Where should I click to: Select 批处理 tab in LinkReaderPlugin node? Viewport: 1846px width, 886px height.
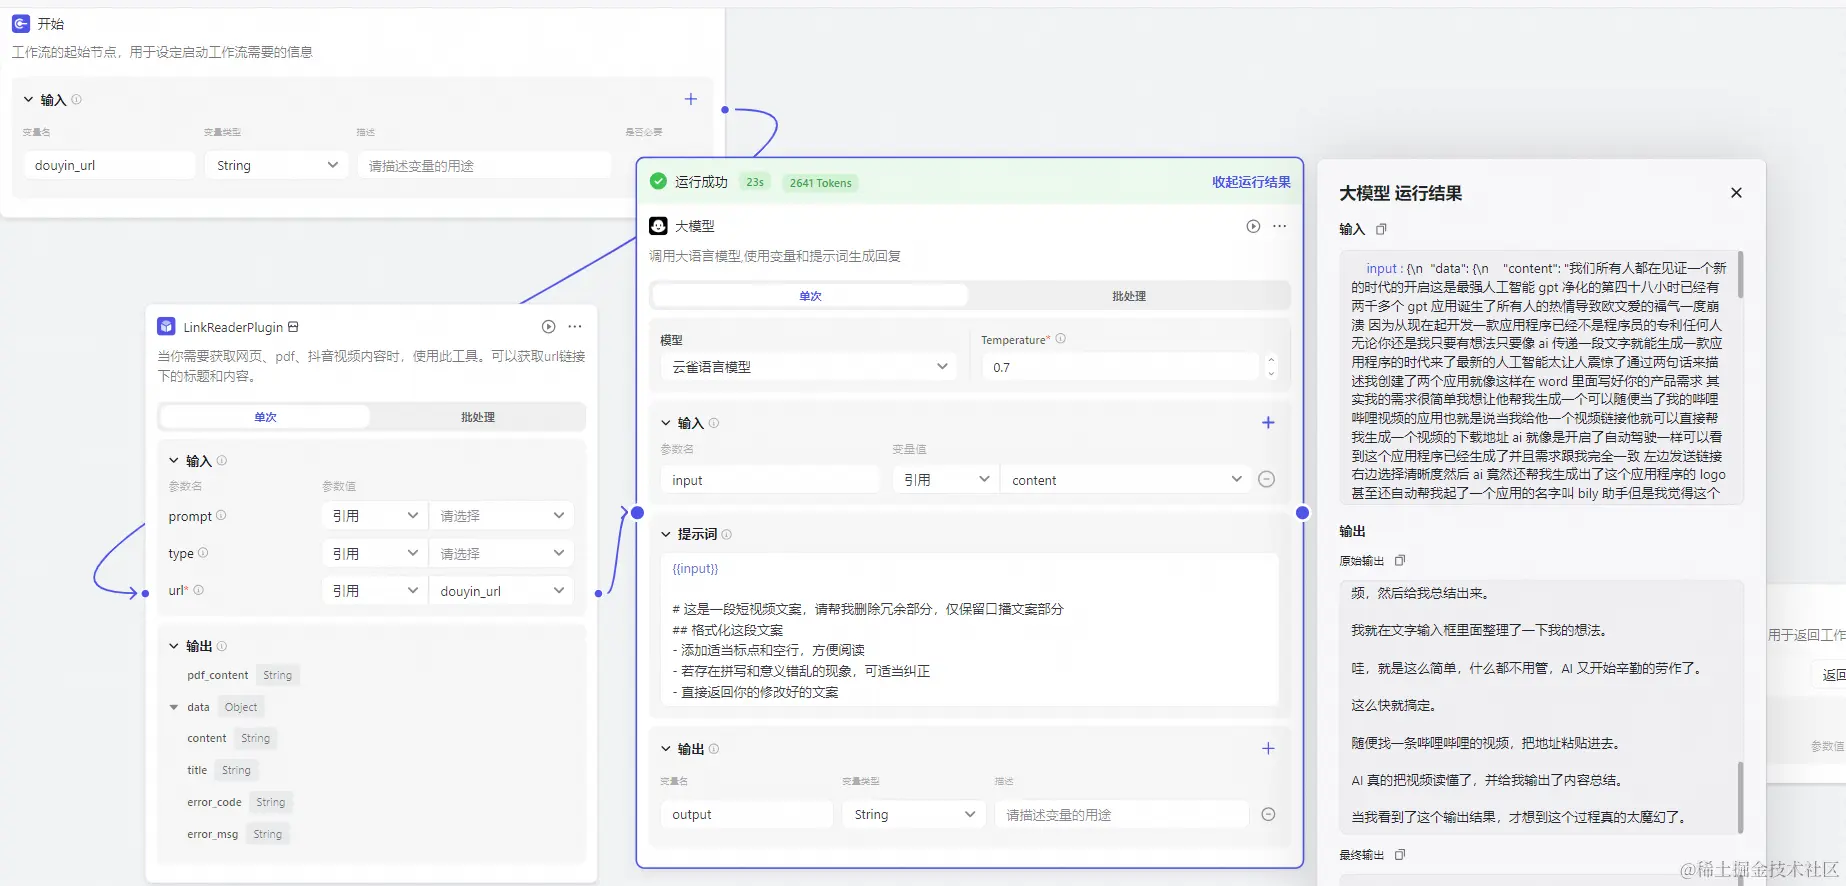pos(478,417)
